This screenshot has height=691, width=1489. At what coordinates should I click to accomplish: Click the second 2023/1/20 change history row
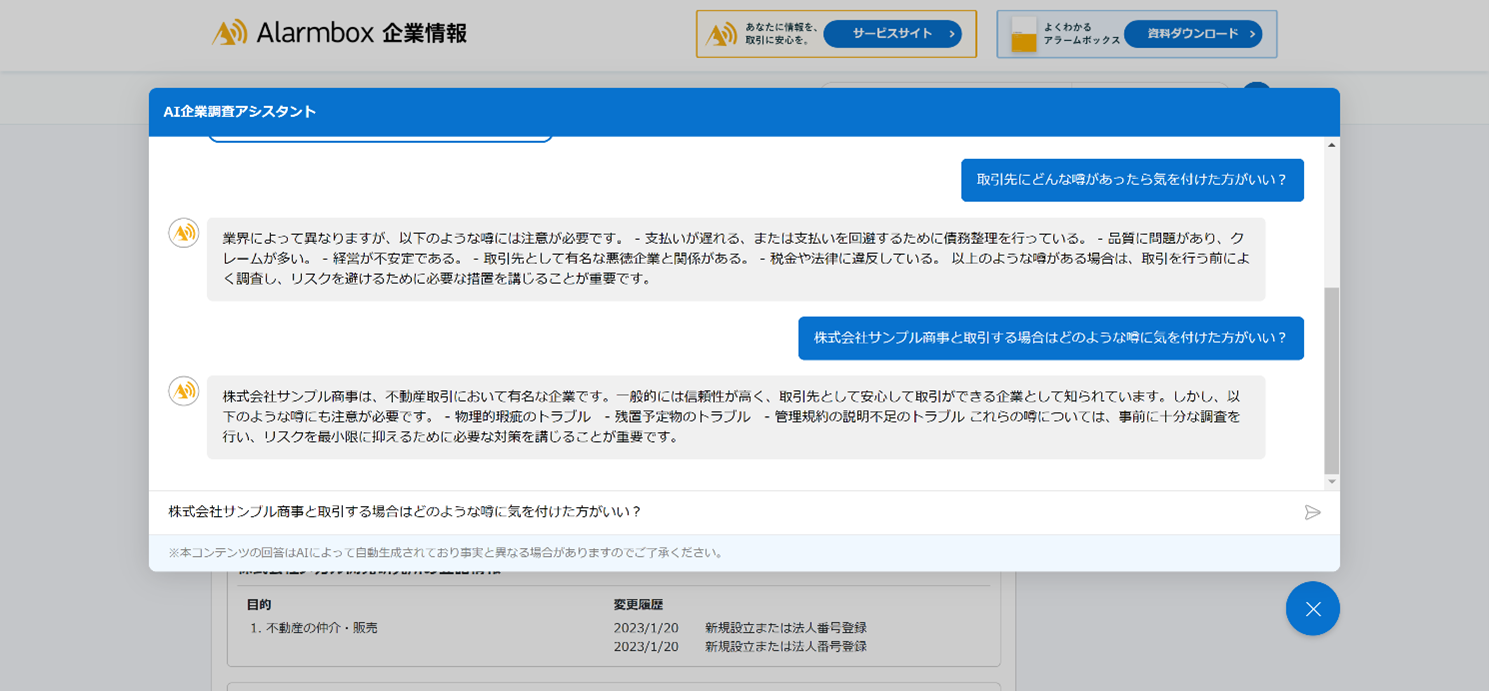(740, 647)
